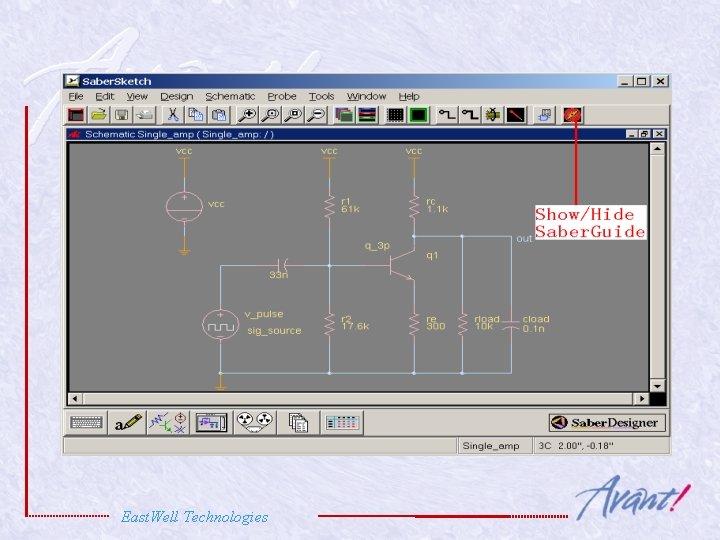Save the schematic with the floppy disk icon

pos(122,115)
